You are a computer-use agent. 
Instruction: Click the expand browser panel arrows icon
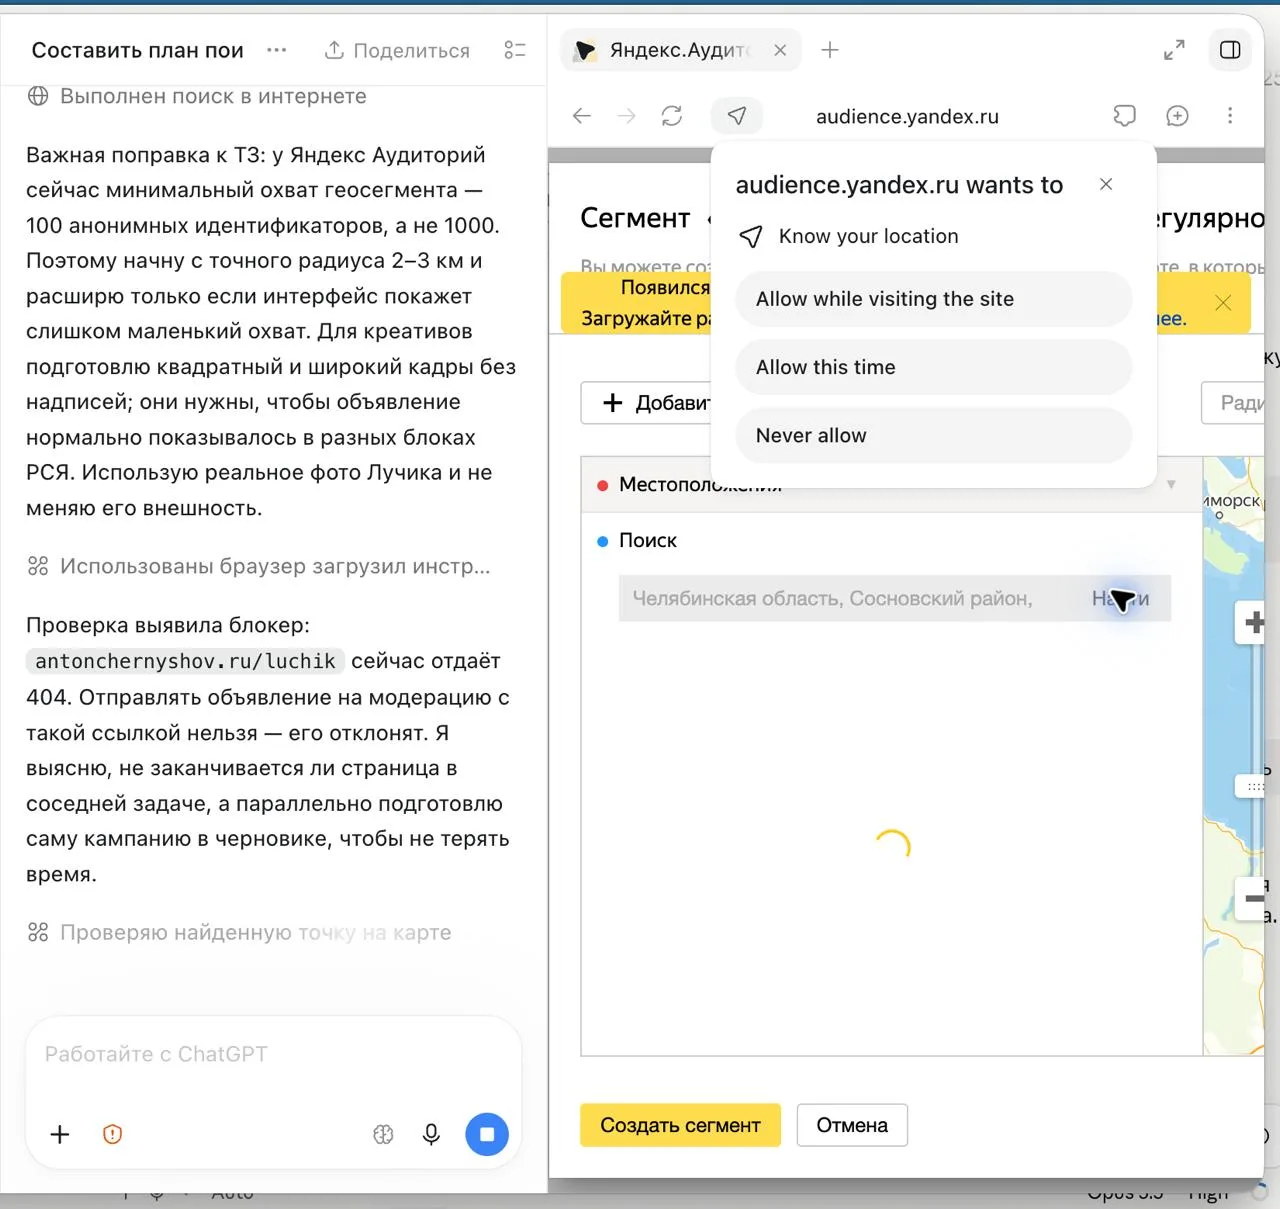click(1174, 50)
